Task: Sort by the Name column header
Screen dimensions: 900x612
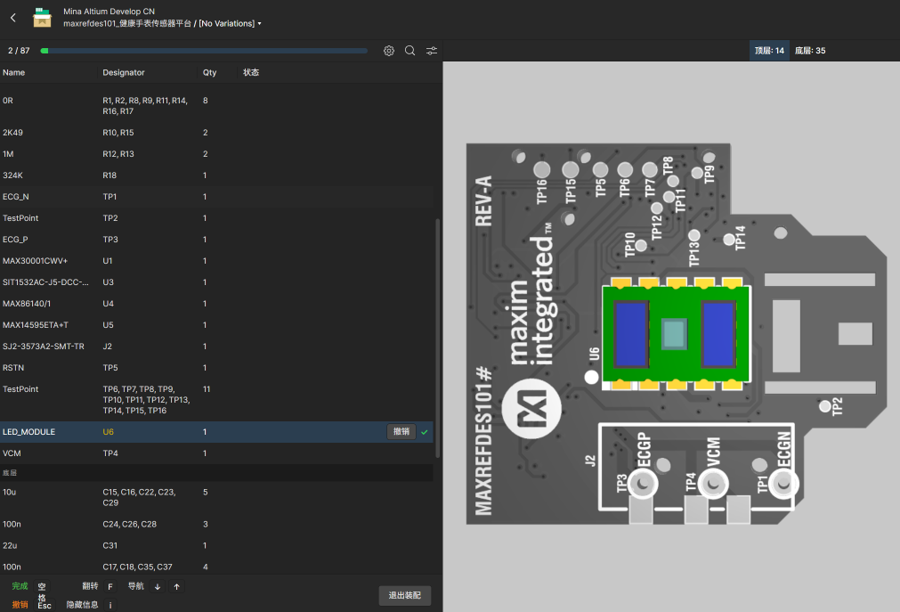Action: point(14,72)
